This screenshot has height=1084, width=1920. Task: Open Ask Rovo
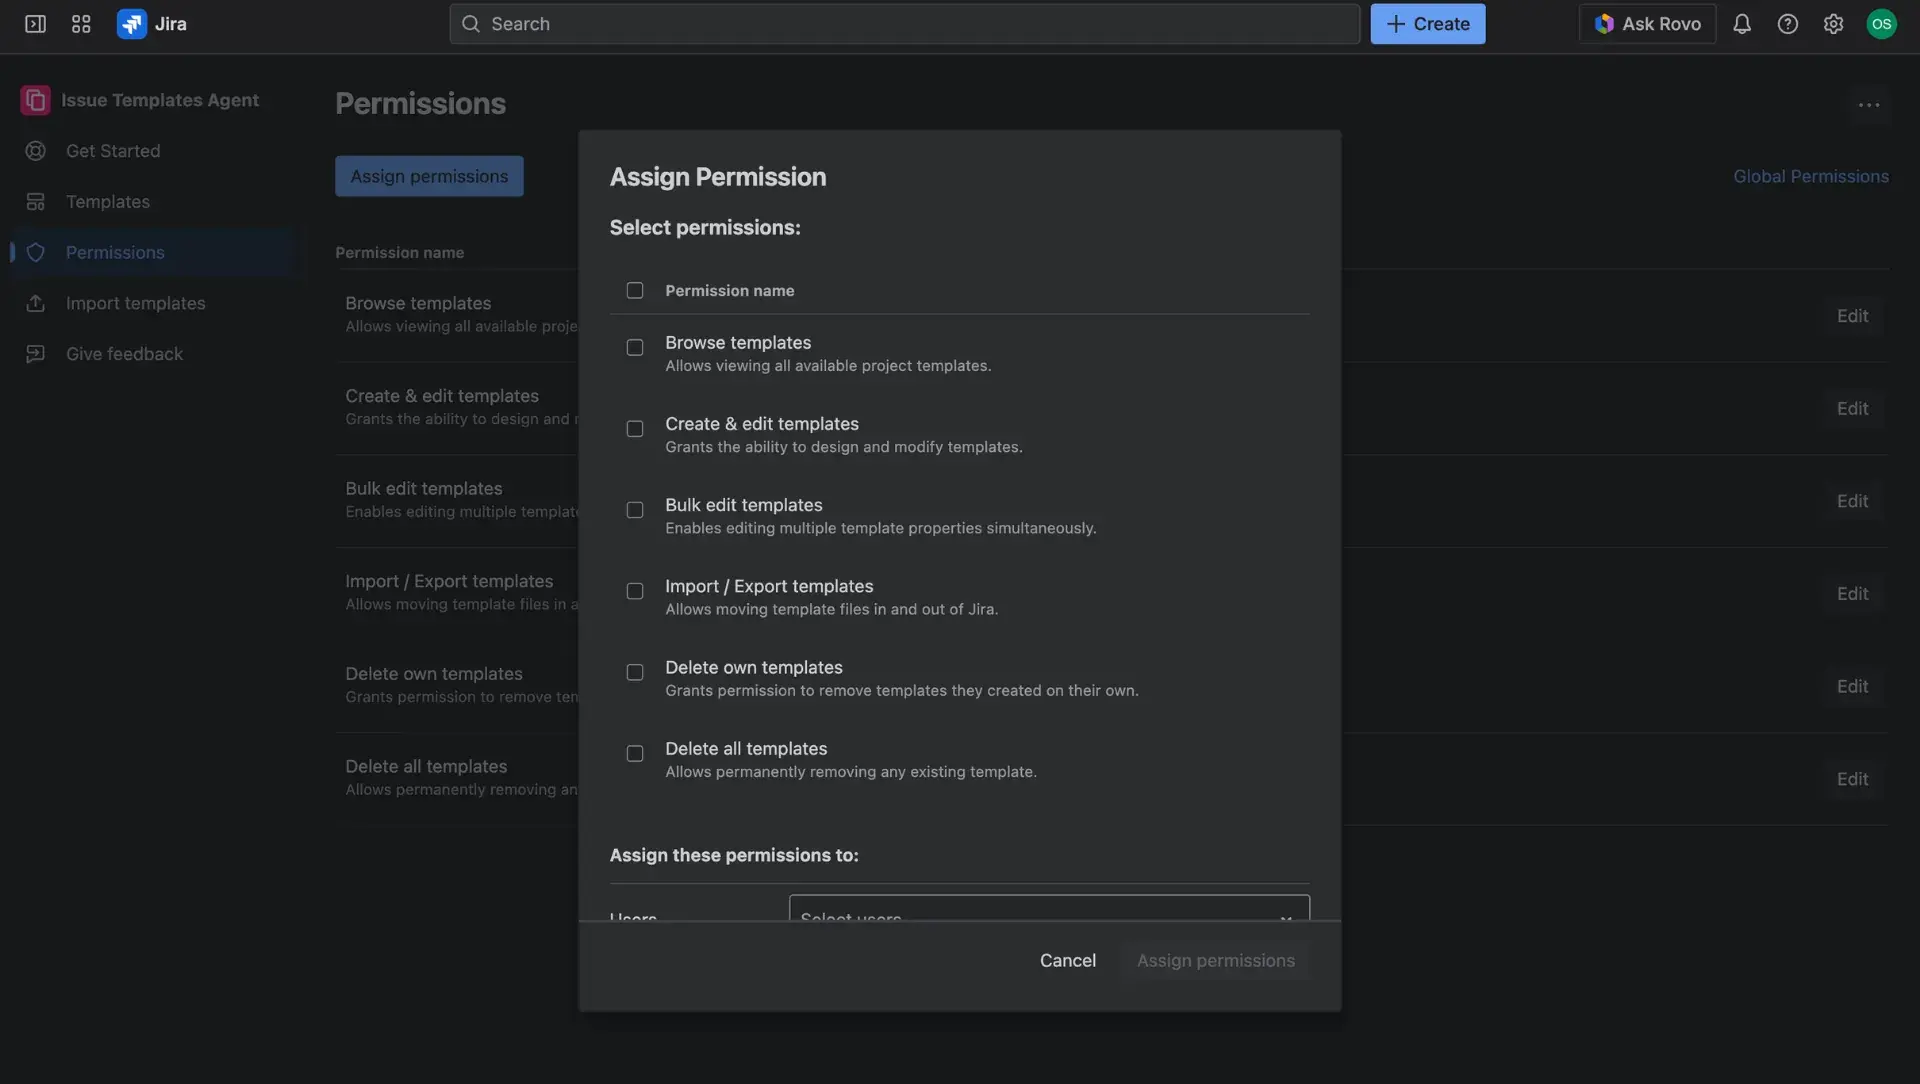point(1646,23)
